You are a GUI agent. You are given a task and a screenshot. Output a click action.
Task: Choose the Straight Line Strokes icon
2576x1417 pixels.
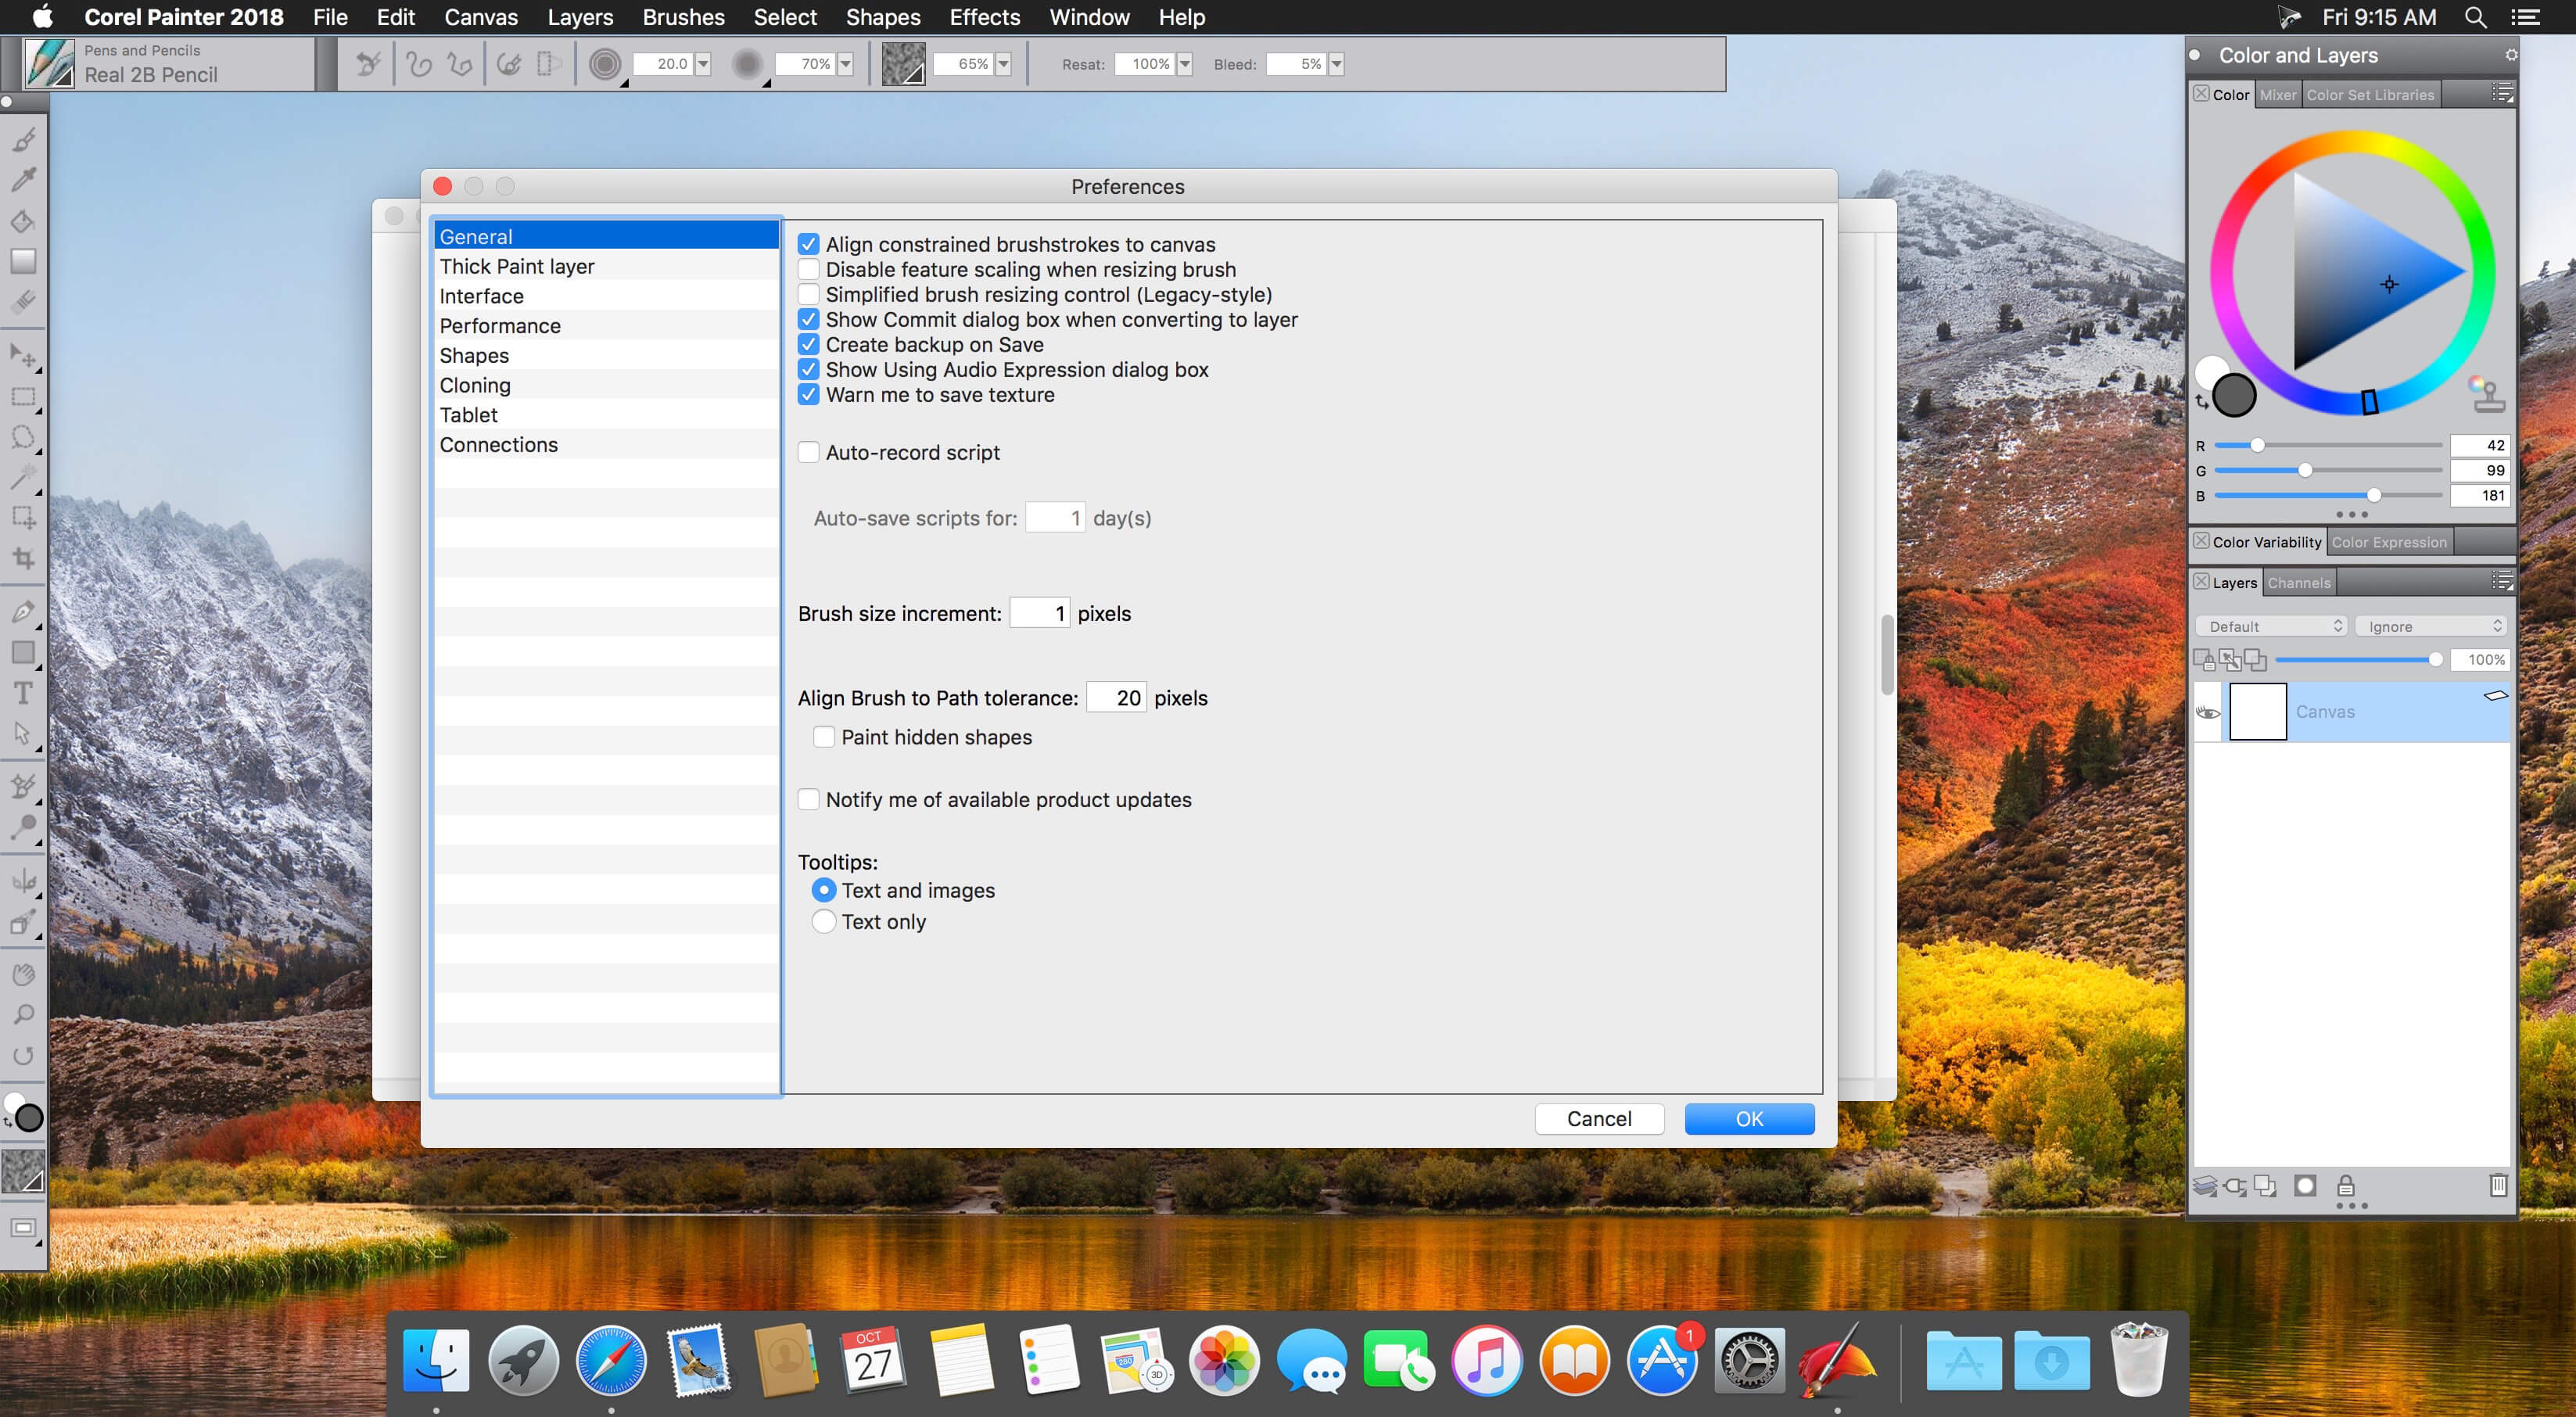(x=460, y=64)
